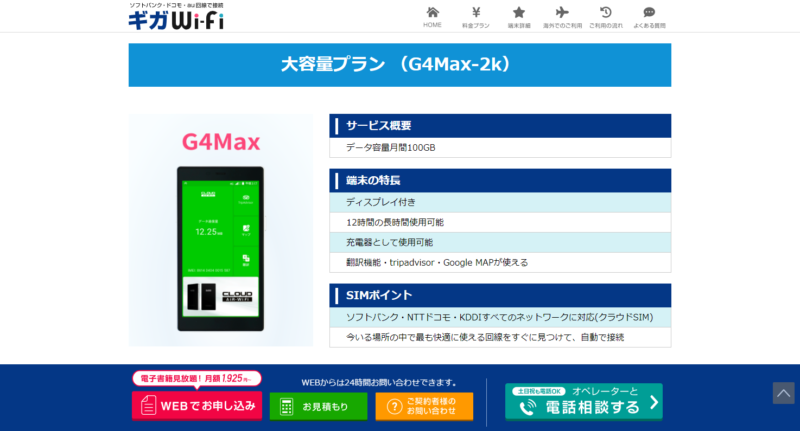The image size is (800, 431).
Task: Click the 端末の特長 header
Action: click(500, 181)
